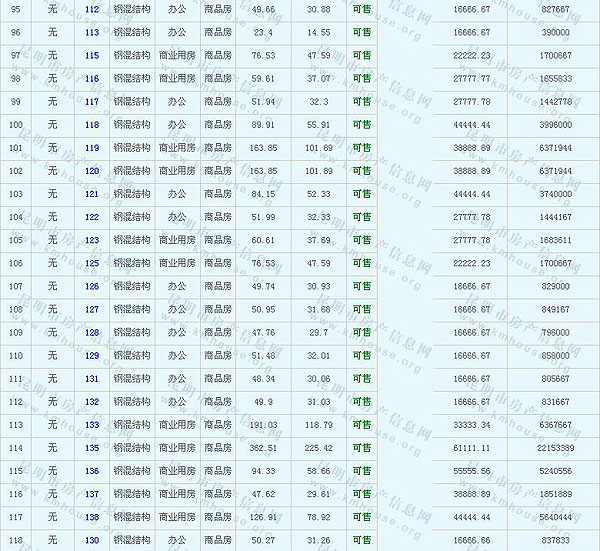
Task: Click room number 125 link
Action: (x=92, y=263)
